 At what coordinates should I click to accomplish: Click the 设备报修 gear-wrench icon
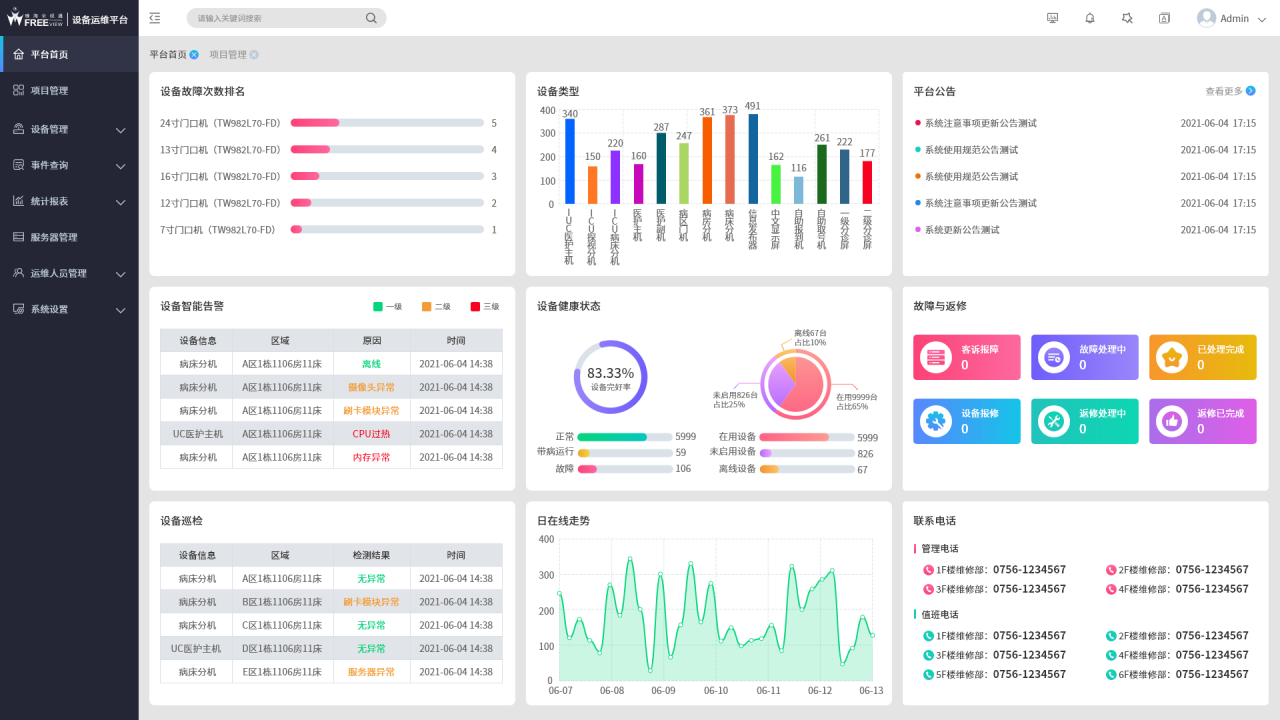pos(936,421)
